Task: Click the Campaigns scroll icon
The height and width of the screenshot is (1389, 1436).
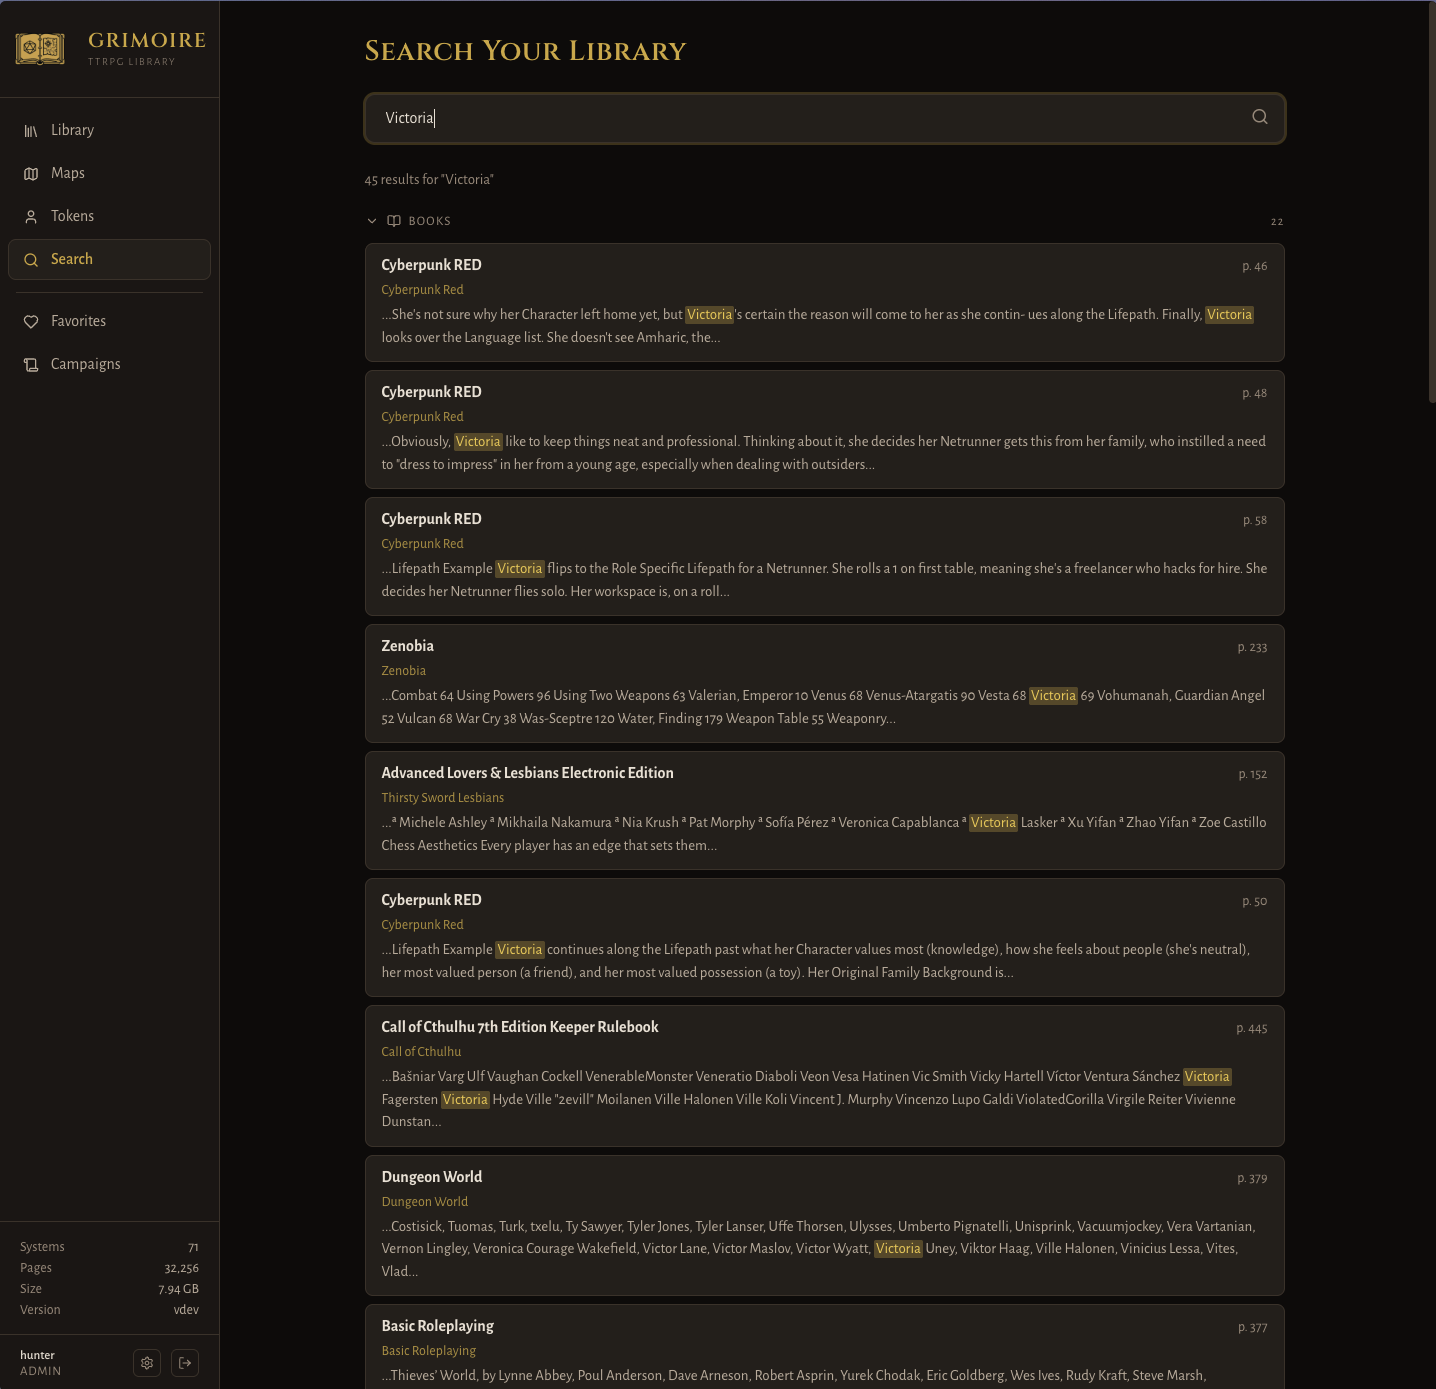Action: pyautogui.click(x=31, y=365)
